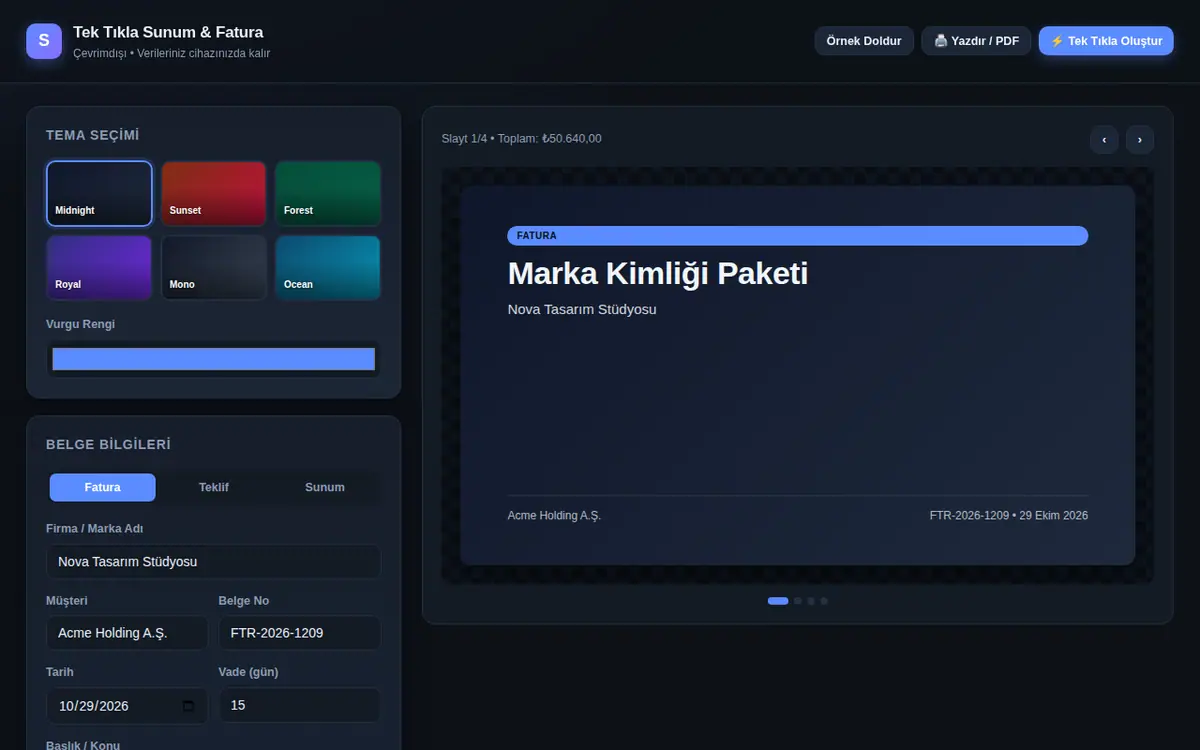Jump to the fourth slide dot
The image size is (1200, 750).
[x=824, y=601]
